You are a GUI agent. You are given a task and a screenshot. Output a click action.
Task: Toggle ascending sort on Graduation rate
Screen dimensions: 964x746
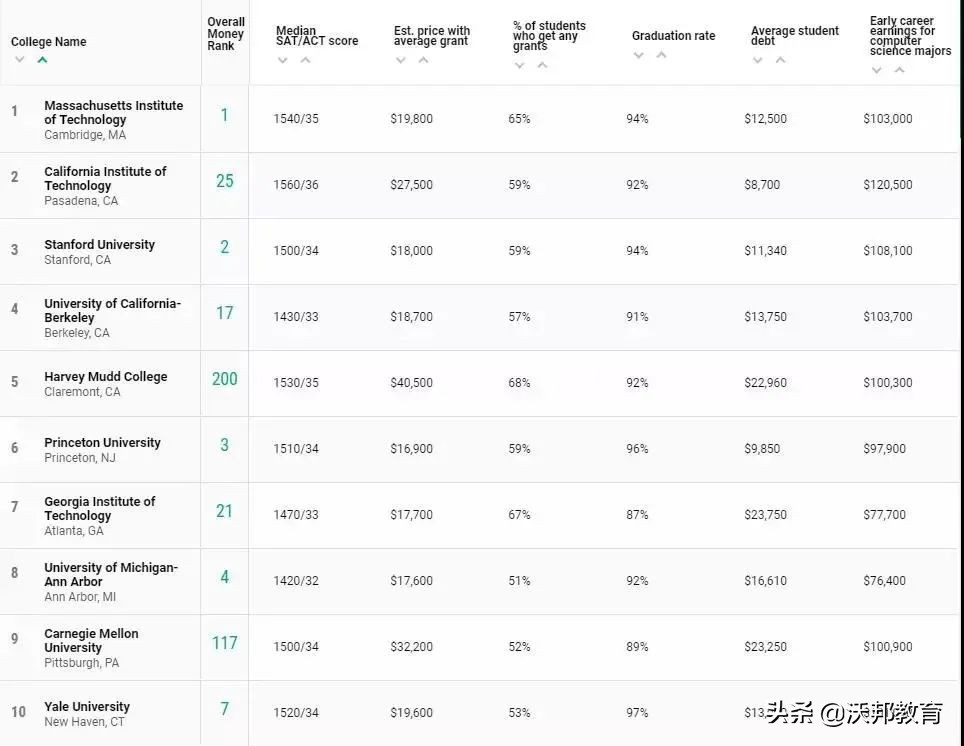click(x=660, y=57)
